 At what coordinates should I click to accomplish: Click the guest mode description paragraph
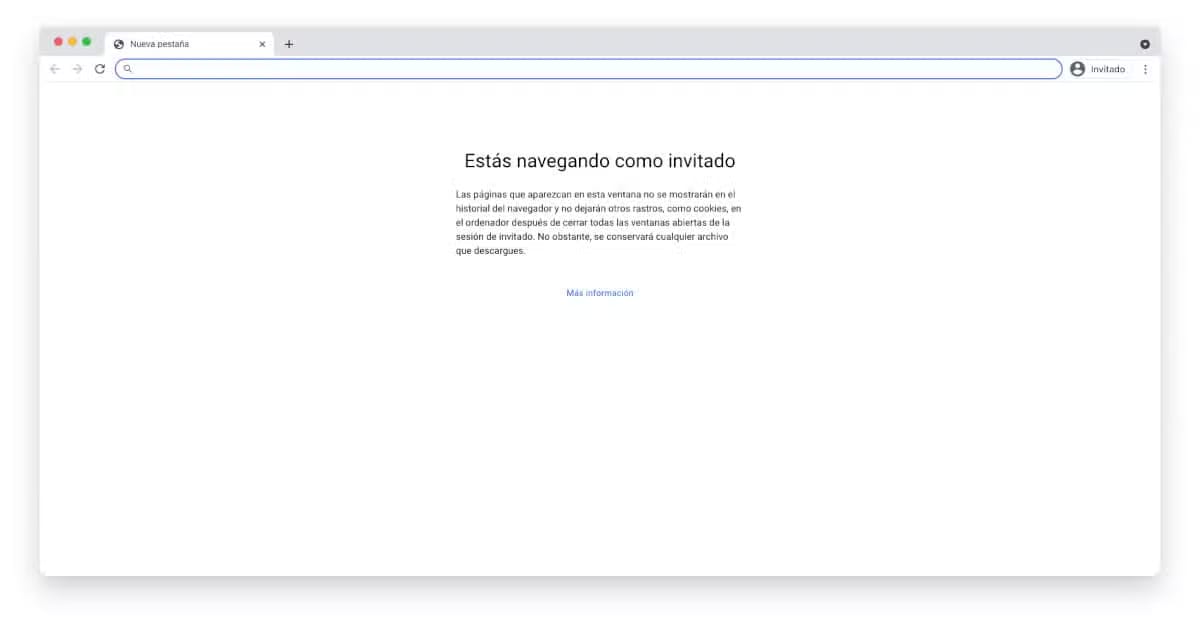[598, 222]
